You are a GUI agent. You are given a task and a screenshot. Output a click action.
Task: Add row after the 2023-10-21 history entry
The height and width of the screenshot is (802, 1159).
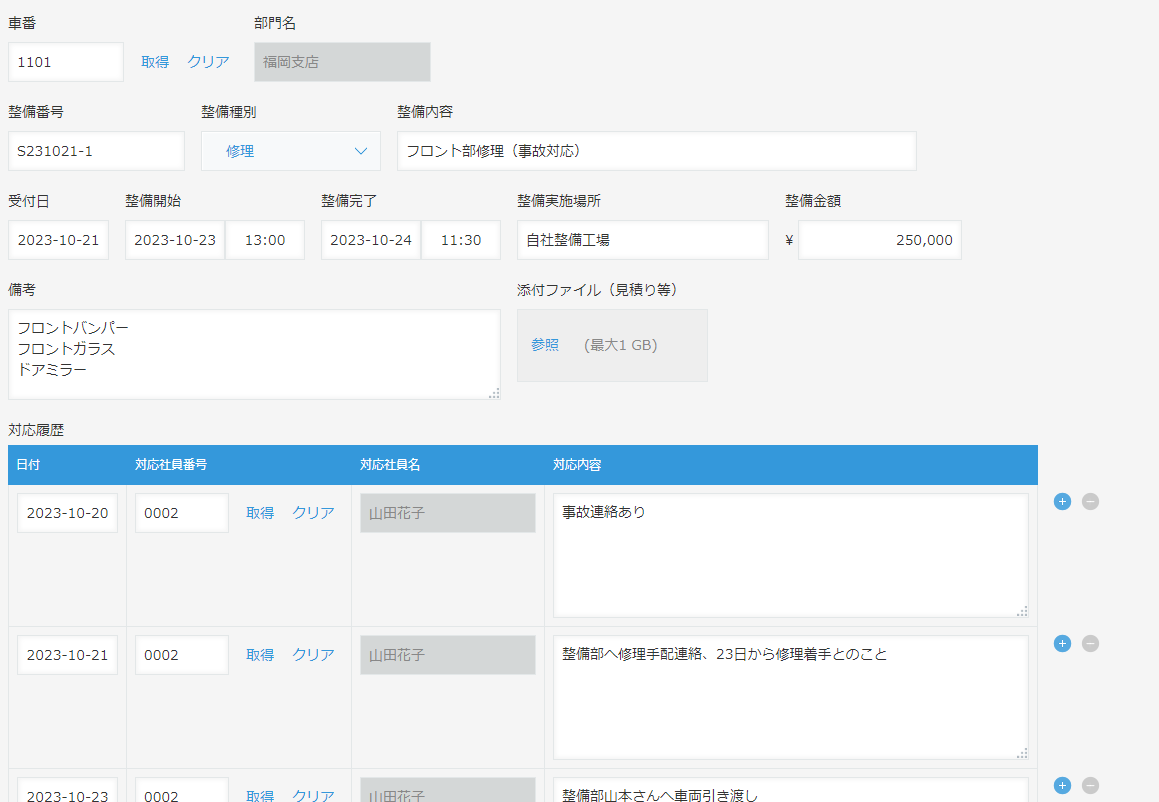(x=1062, y=644)
